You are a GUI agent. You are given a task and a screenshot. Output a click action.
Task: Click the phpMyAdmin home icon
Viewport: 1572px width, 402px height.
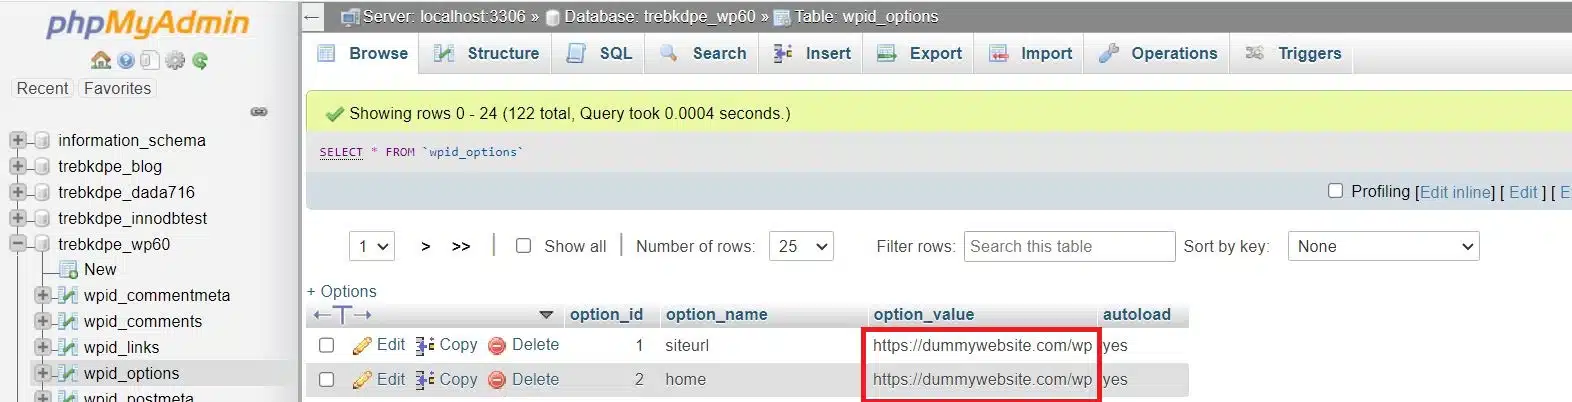[101, 61]
